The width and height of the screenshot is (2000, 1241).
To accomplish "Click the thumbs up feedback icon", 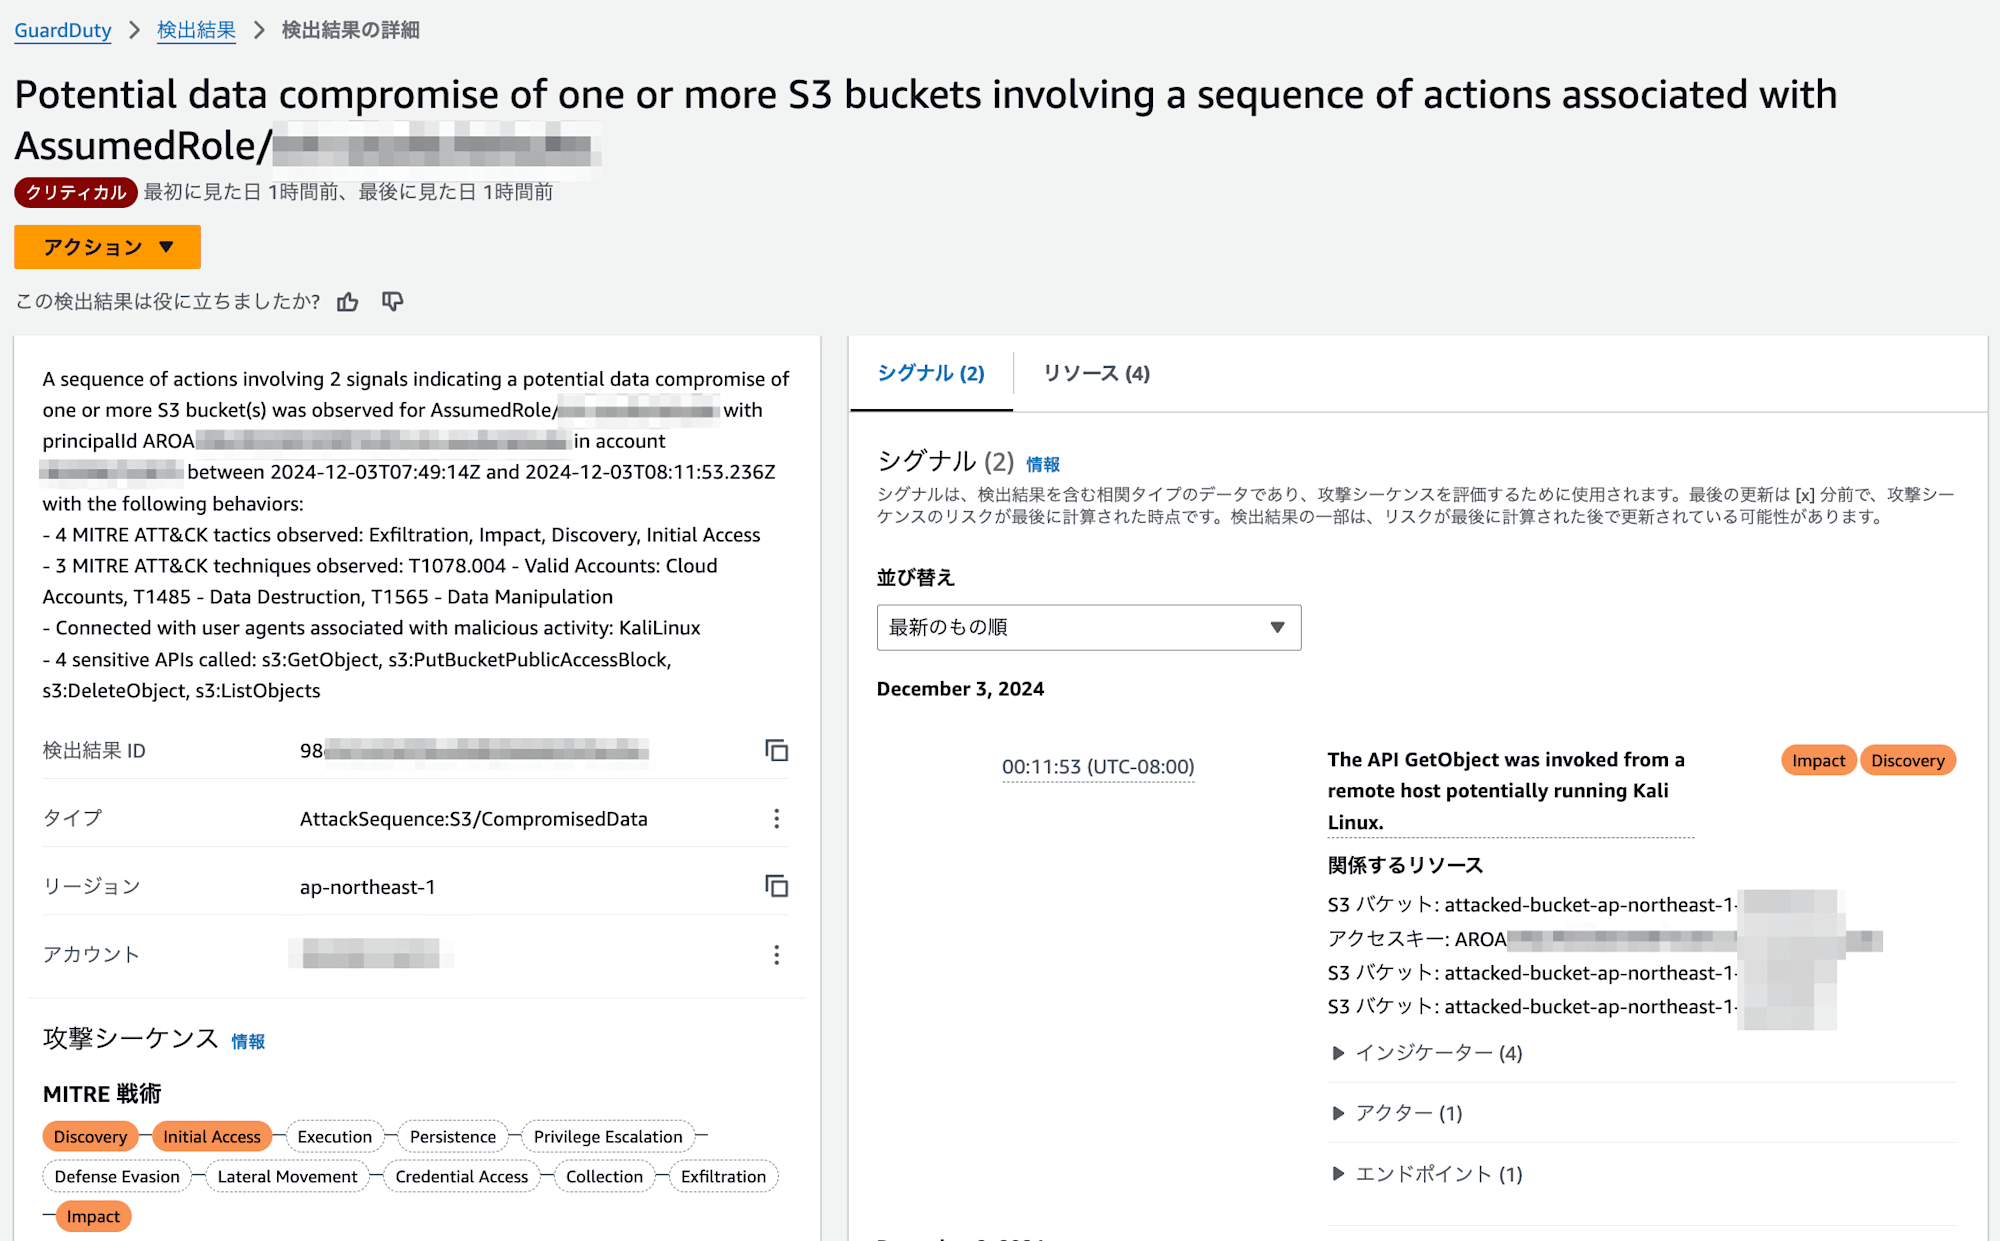I will 347,302.
